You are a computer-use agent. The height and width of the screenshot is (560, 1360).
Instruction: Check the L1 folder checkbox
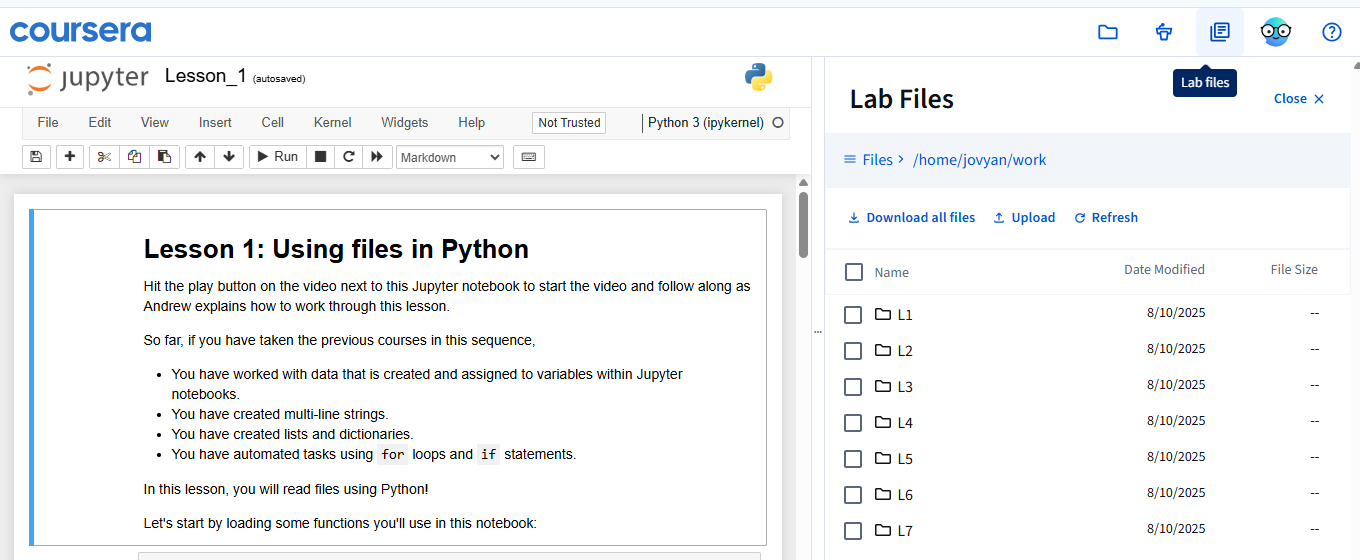coord(853,315)
